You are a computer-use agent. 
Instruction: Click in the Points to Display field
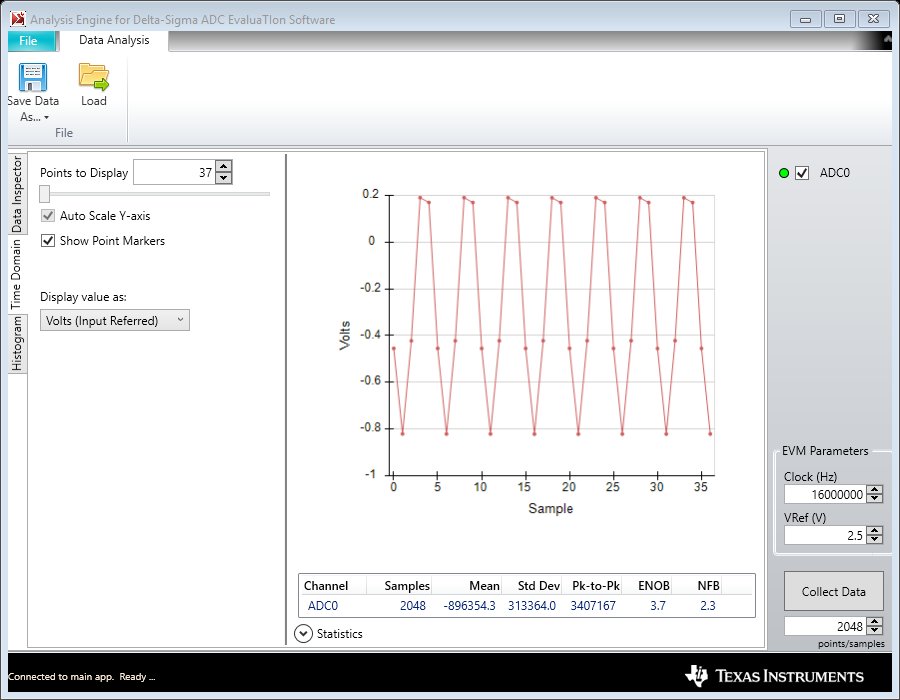tap(174, 172)
